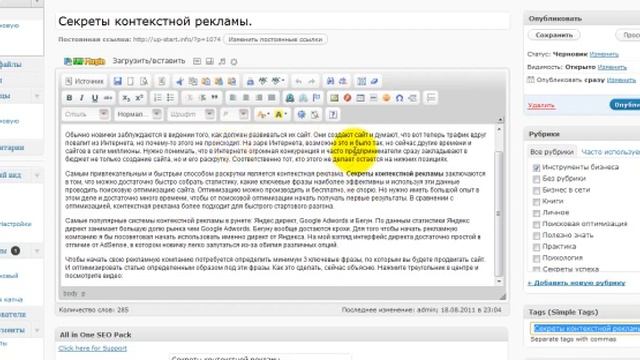Toggle italic formatting
The width and height of the screenshot is (640, 360).
82,98
